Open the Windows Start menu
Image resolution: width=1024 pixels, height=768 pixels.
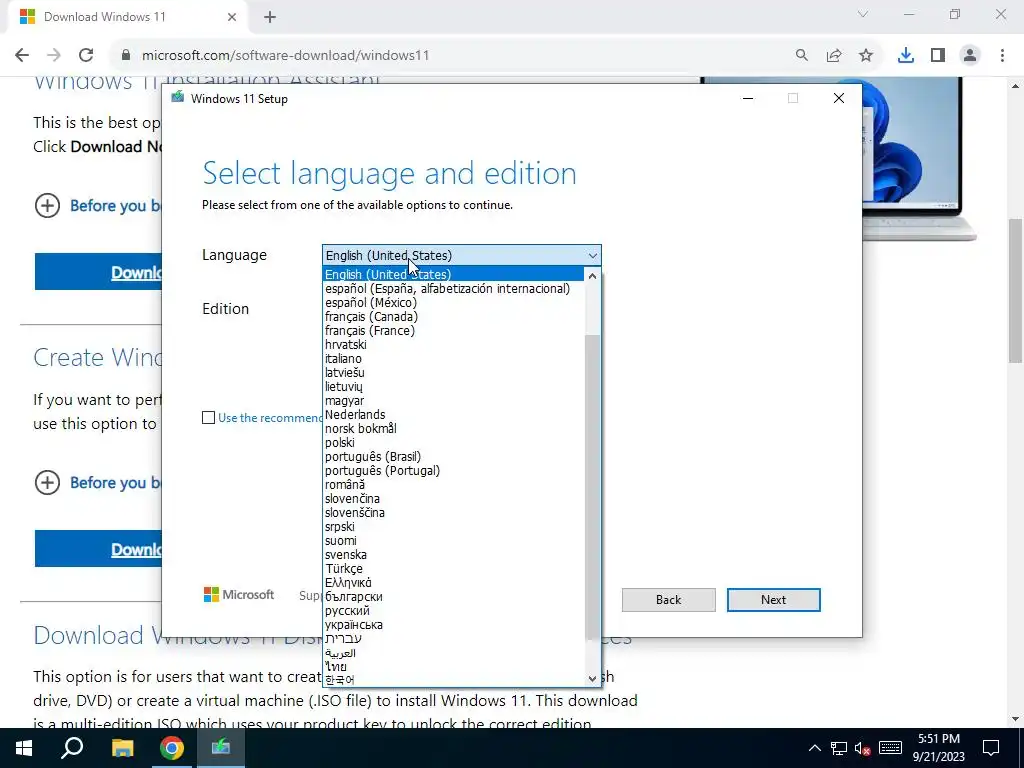pyautogui.click(x=24, y=748)
